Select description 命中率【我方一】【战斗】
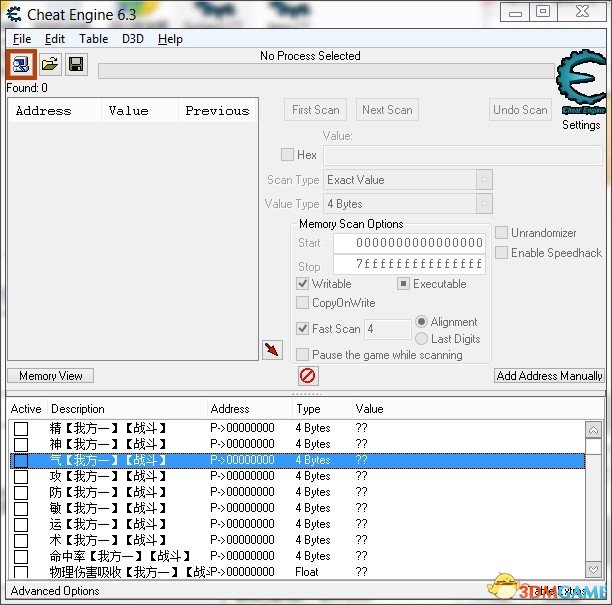 tap(120, 556)
